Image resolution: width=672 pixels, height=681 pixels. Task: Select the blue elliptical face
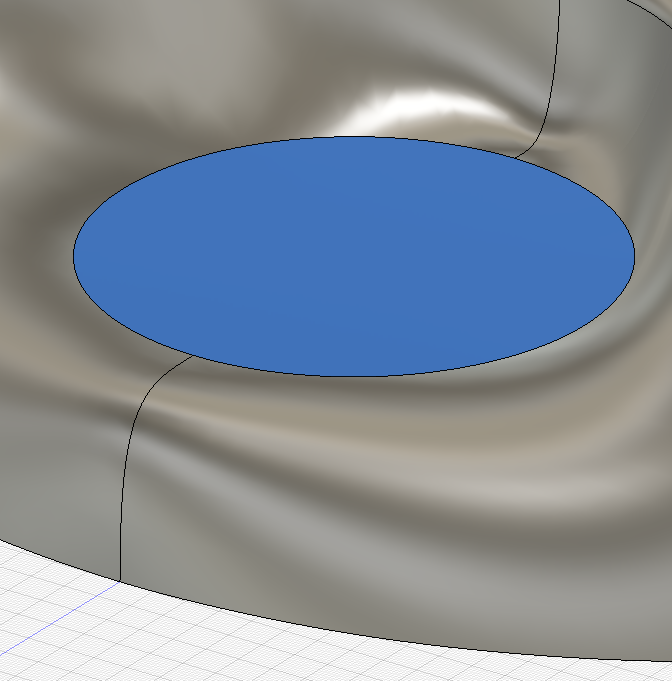[x=354, y=256]
